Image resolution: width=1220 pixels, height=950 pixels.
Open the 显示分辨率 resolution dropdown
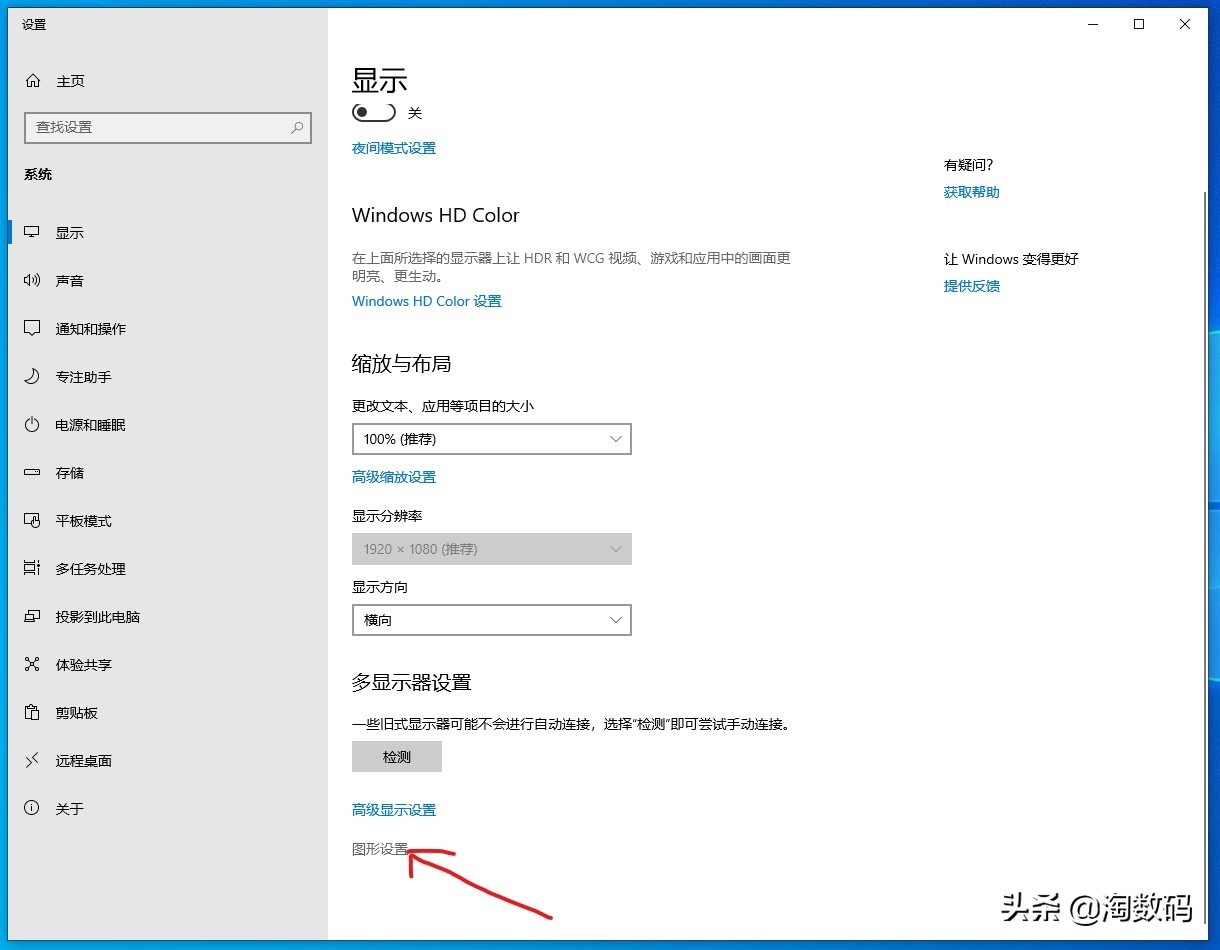491,549
